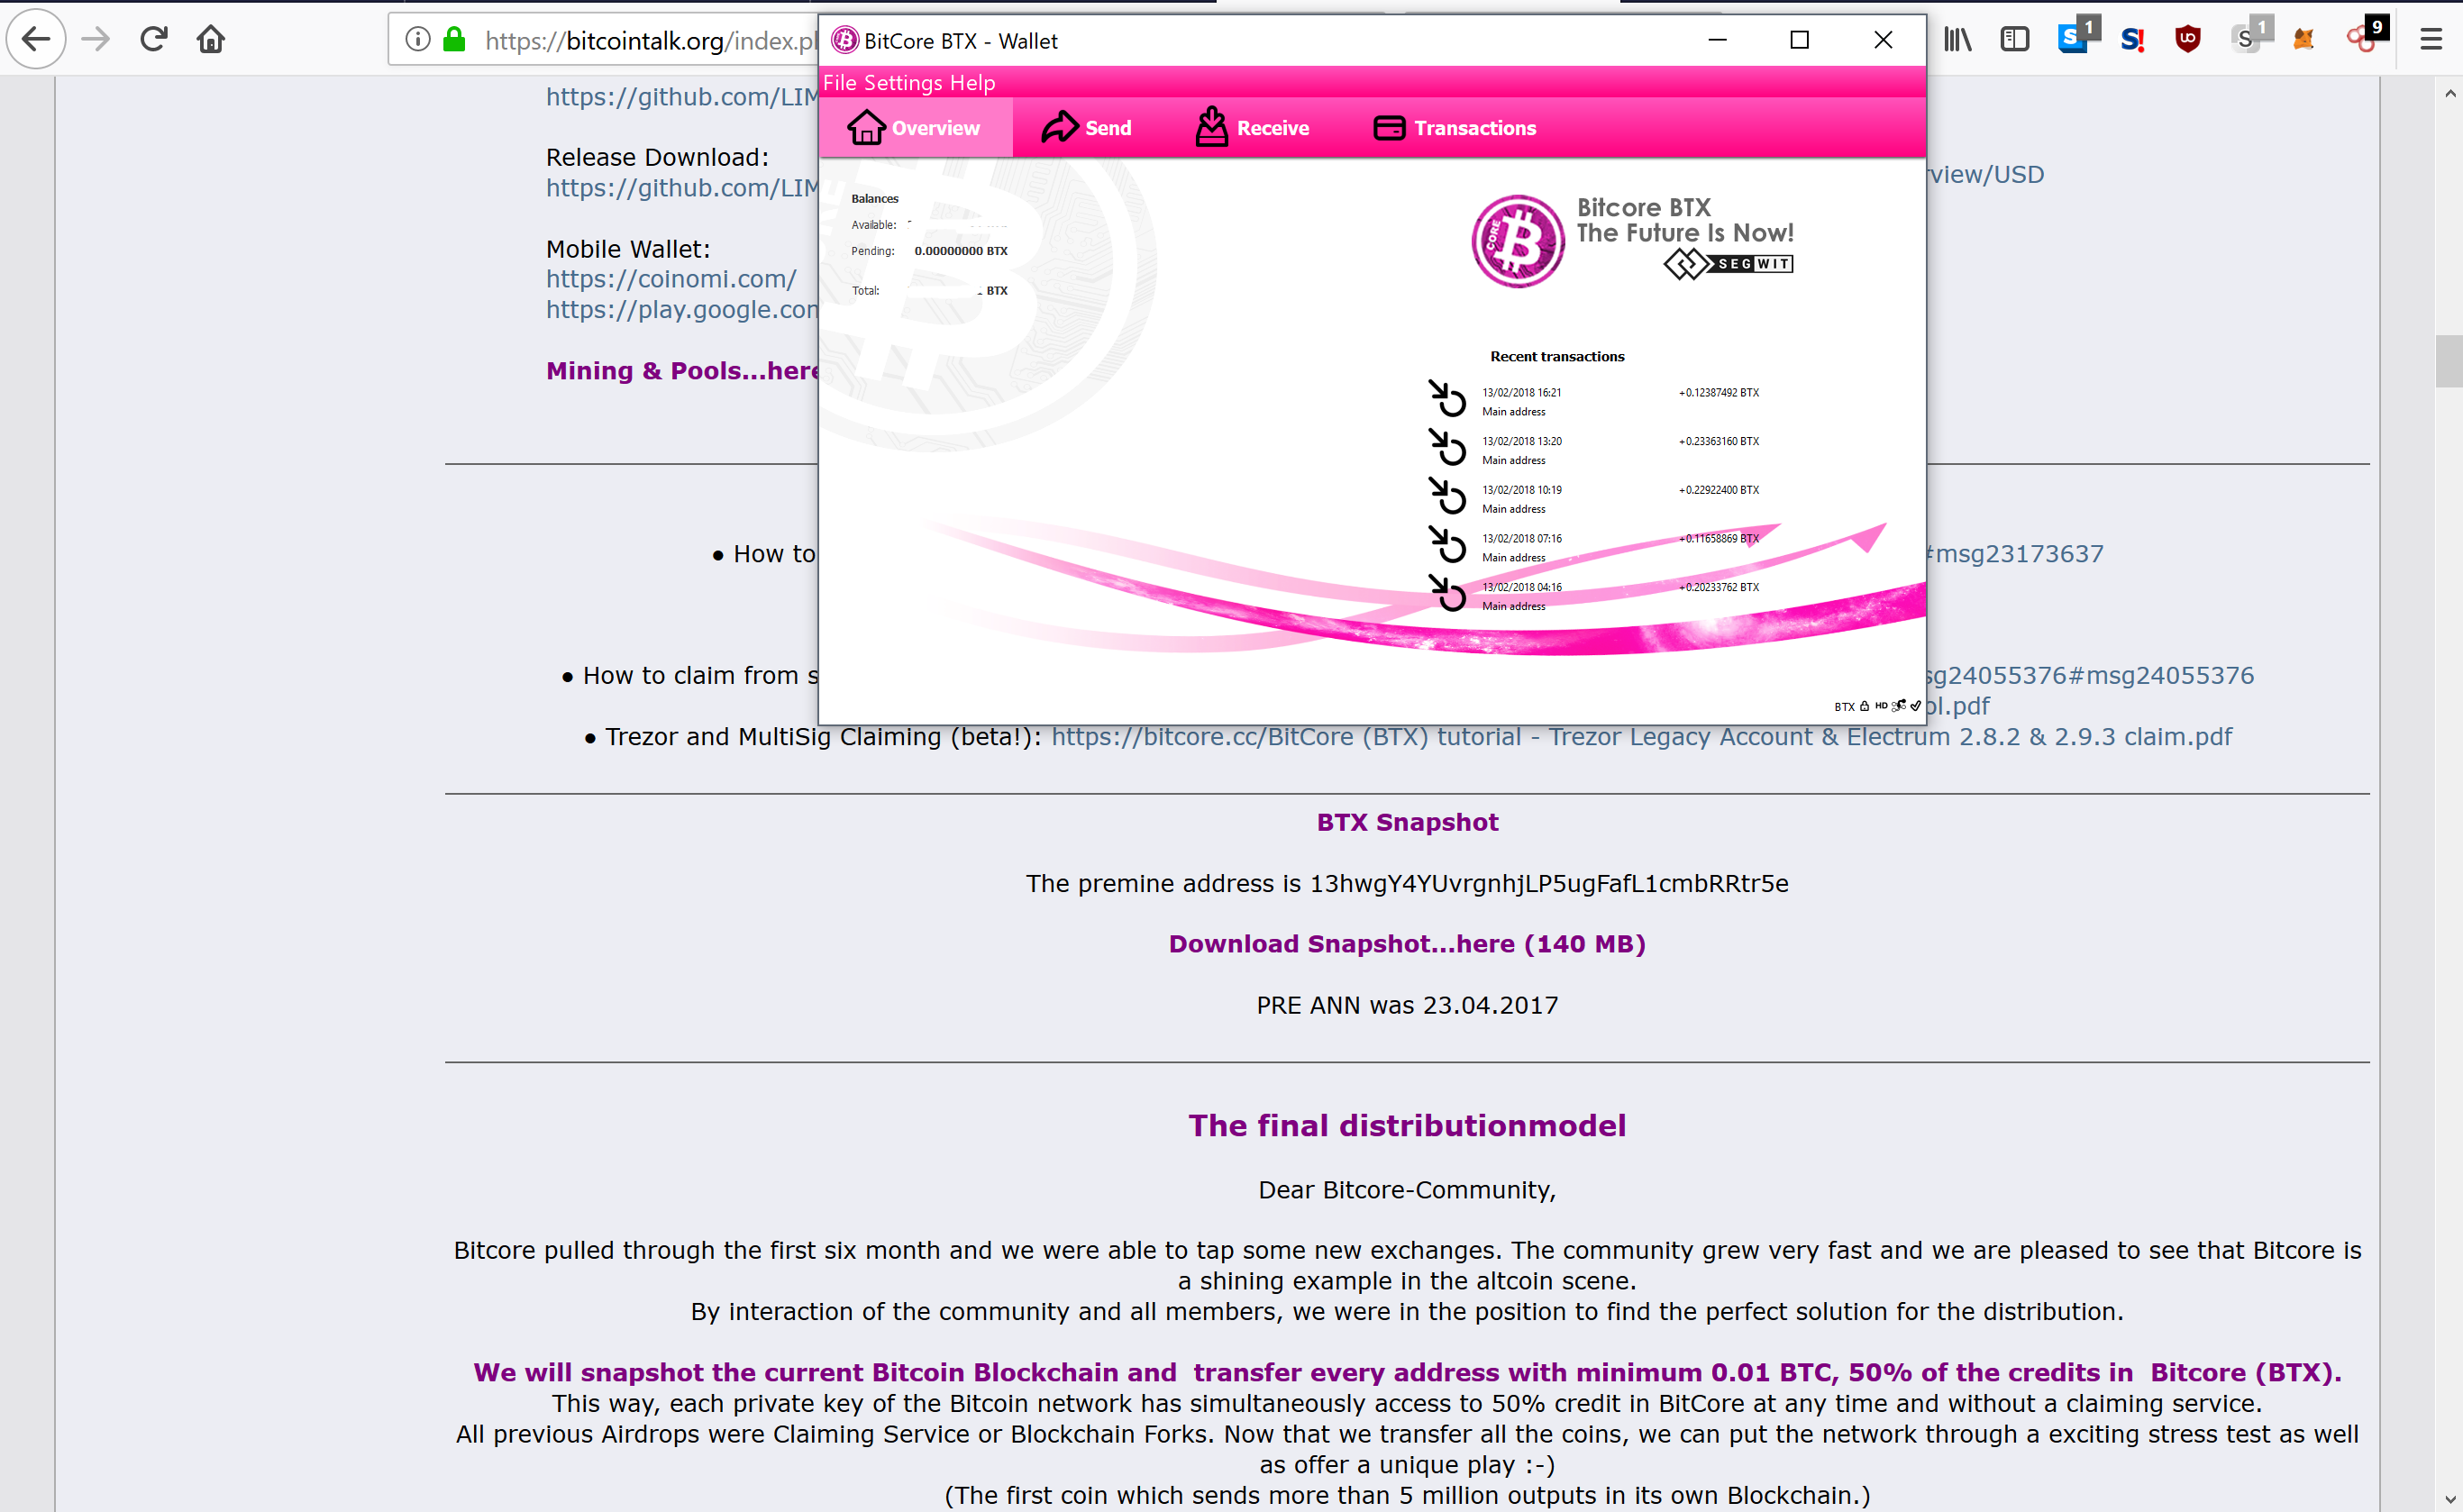Click the Transactions card icon
2463x1512 pixels.
click(x=1389, y=128)
